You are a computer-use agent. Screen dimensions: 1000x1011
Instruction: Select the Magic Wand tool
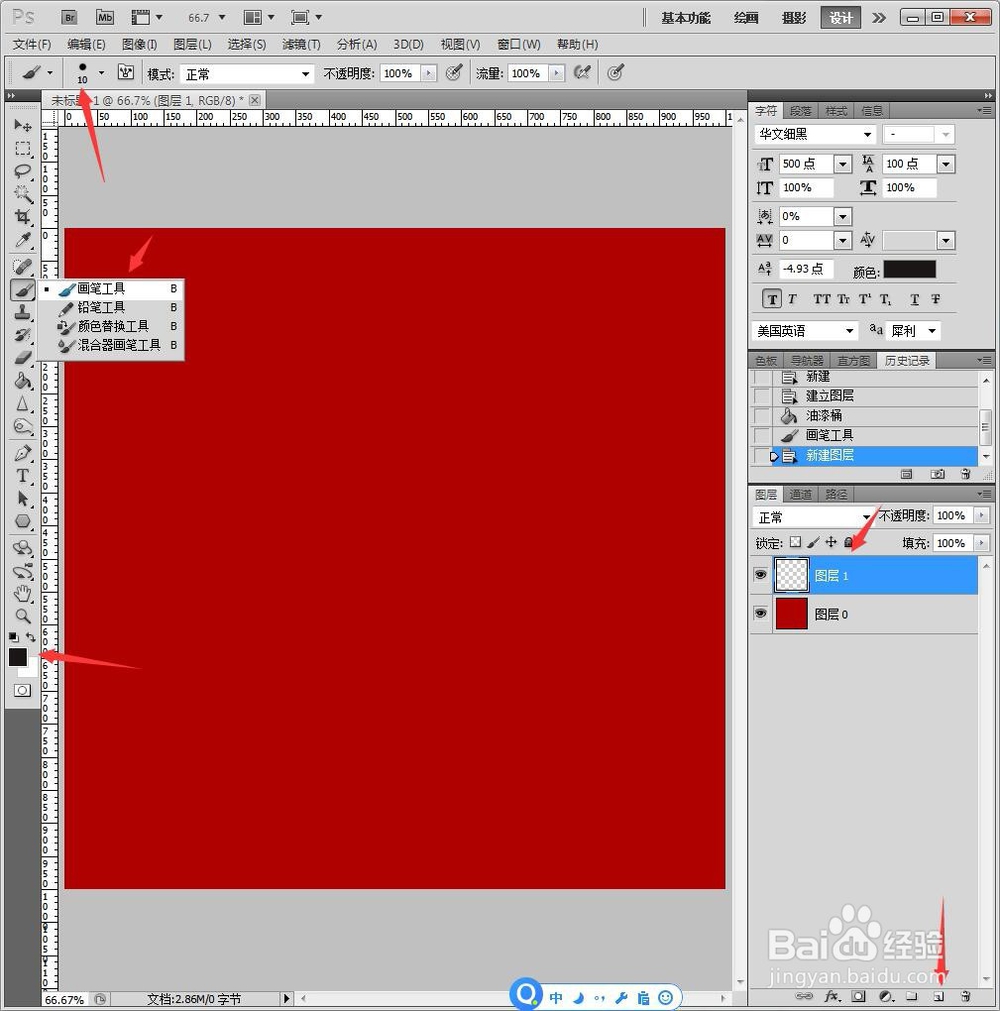[23, 193]
